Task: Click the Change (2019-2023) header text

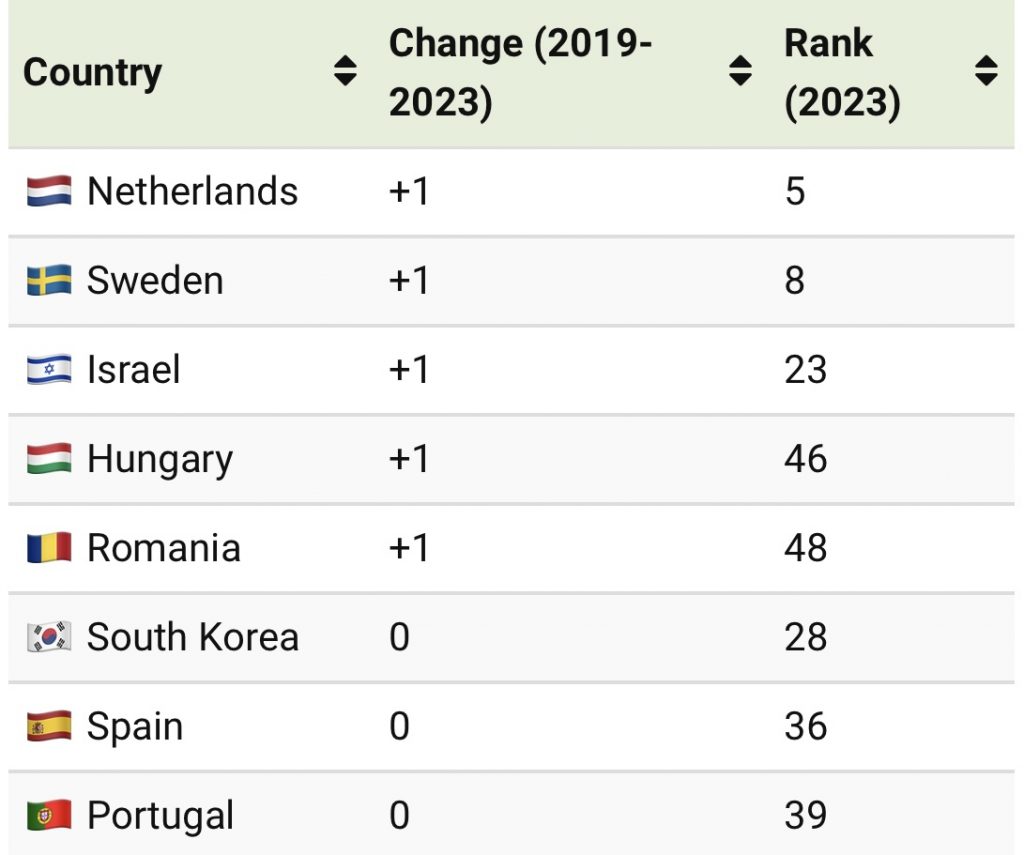Action: [520, 72]
